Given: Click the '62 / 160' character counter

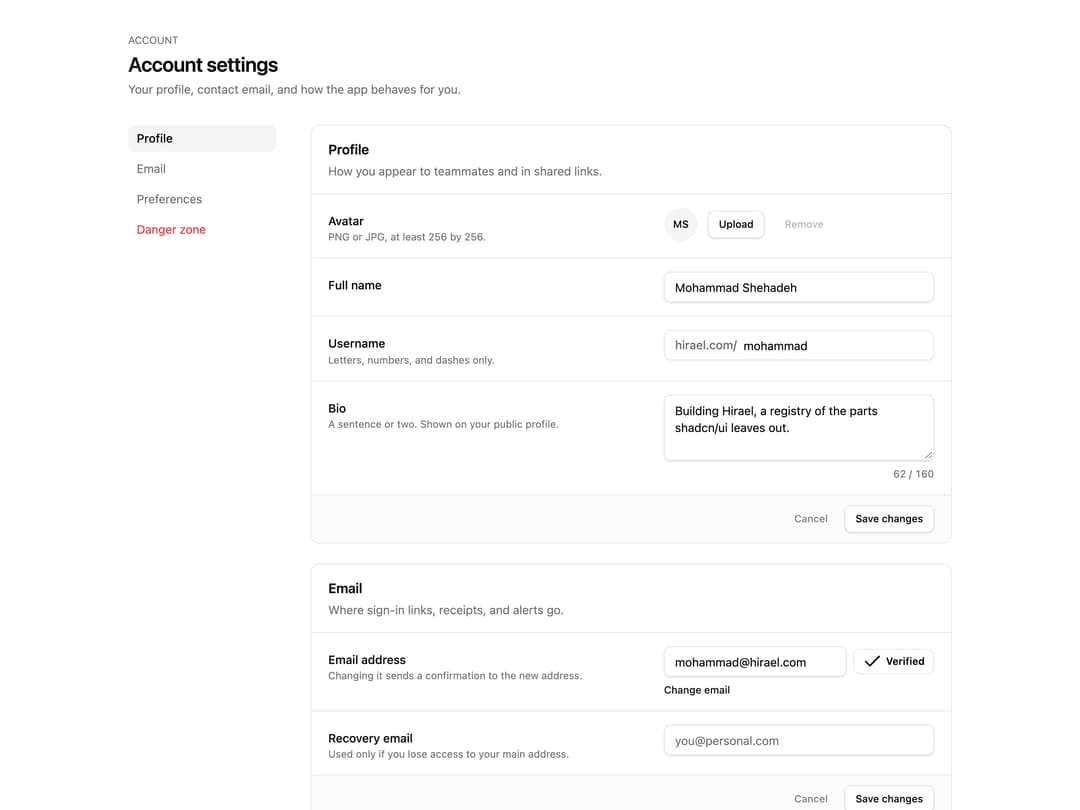Looking at the screenshot, I should (x=913, y=474).
